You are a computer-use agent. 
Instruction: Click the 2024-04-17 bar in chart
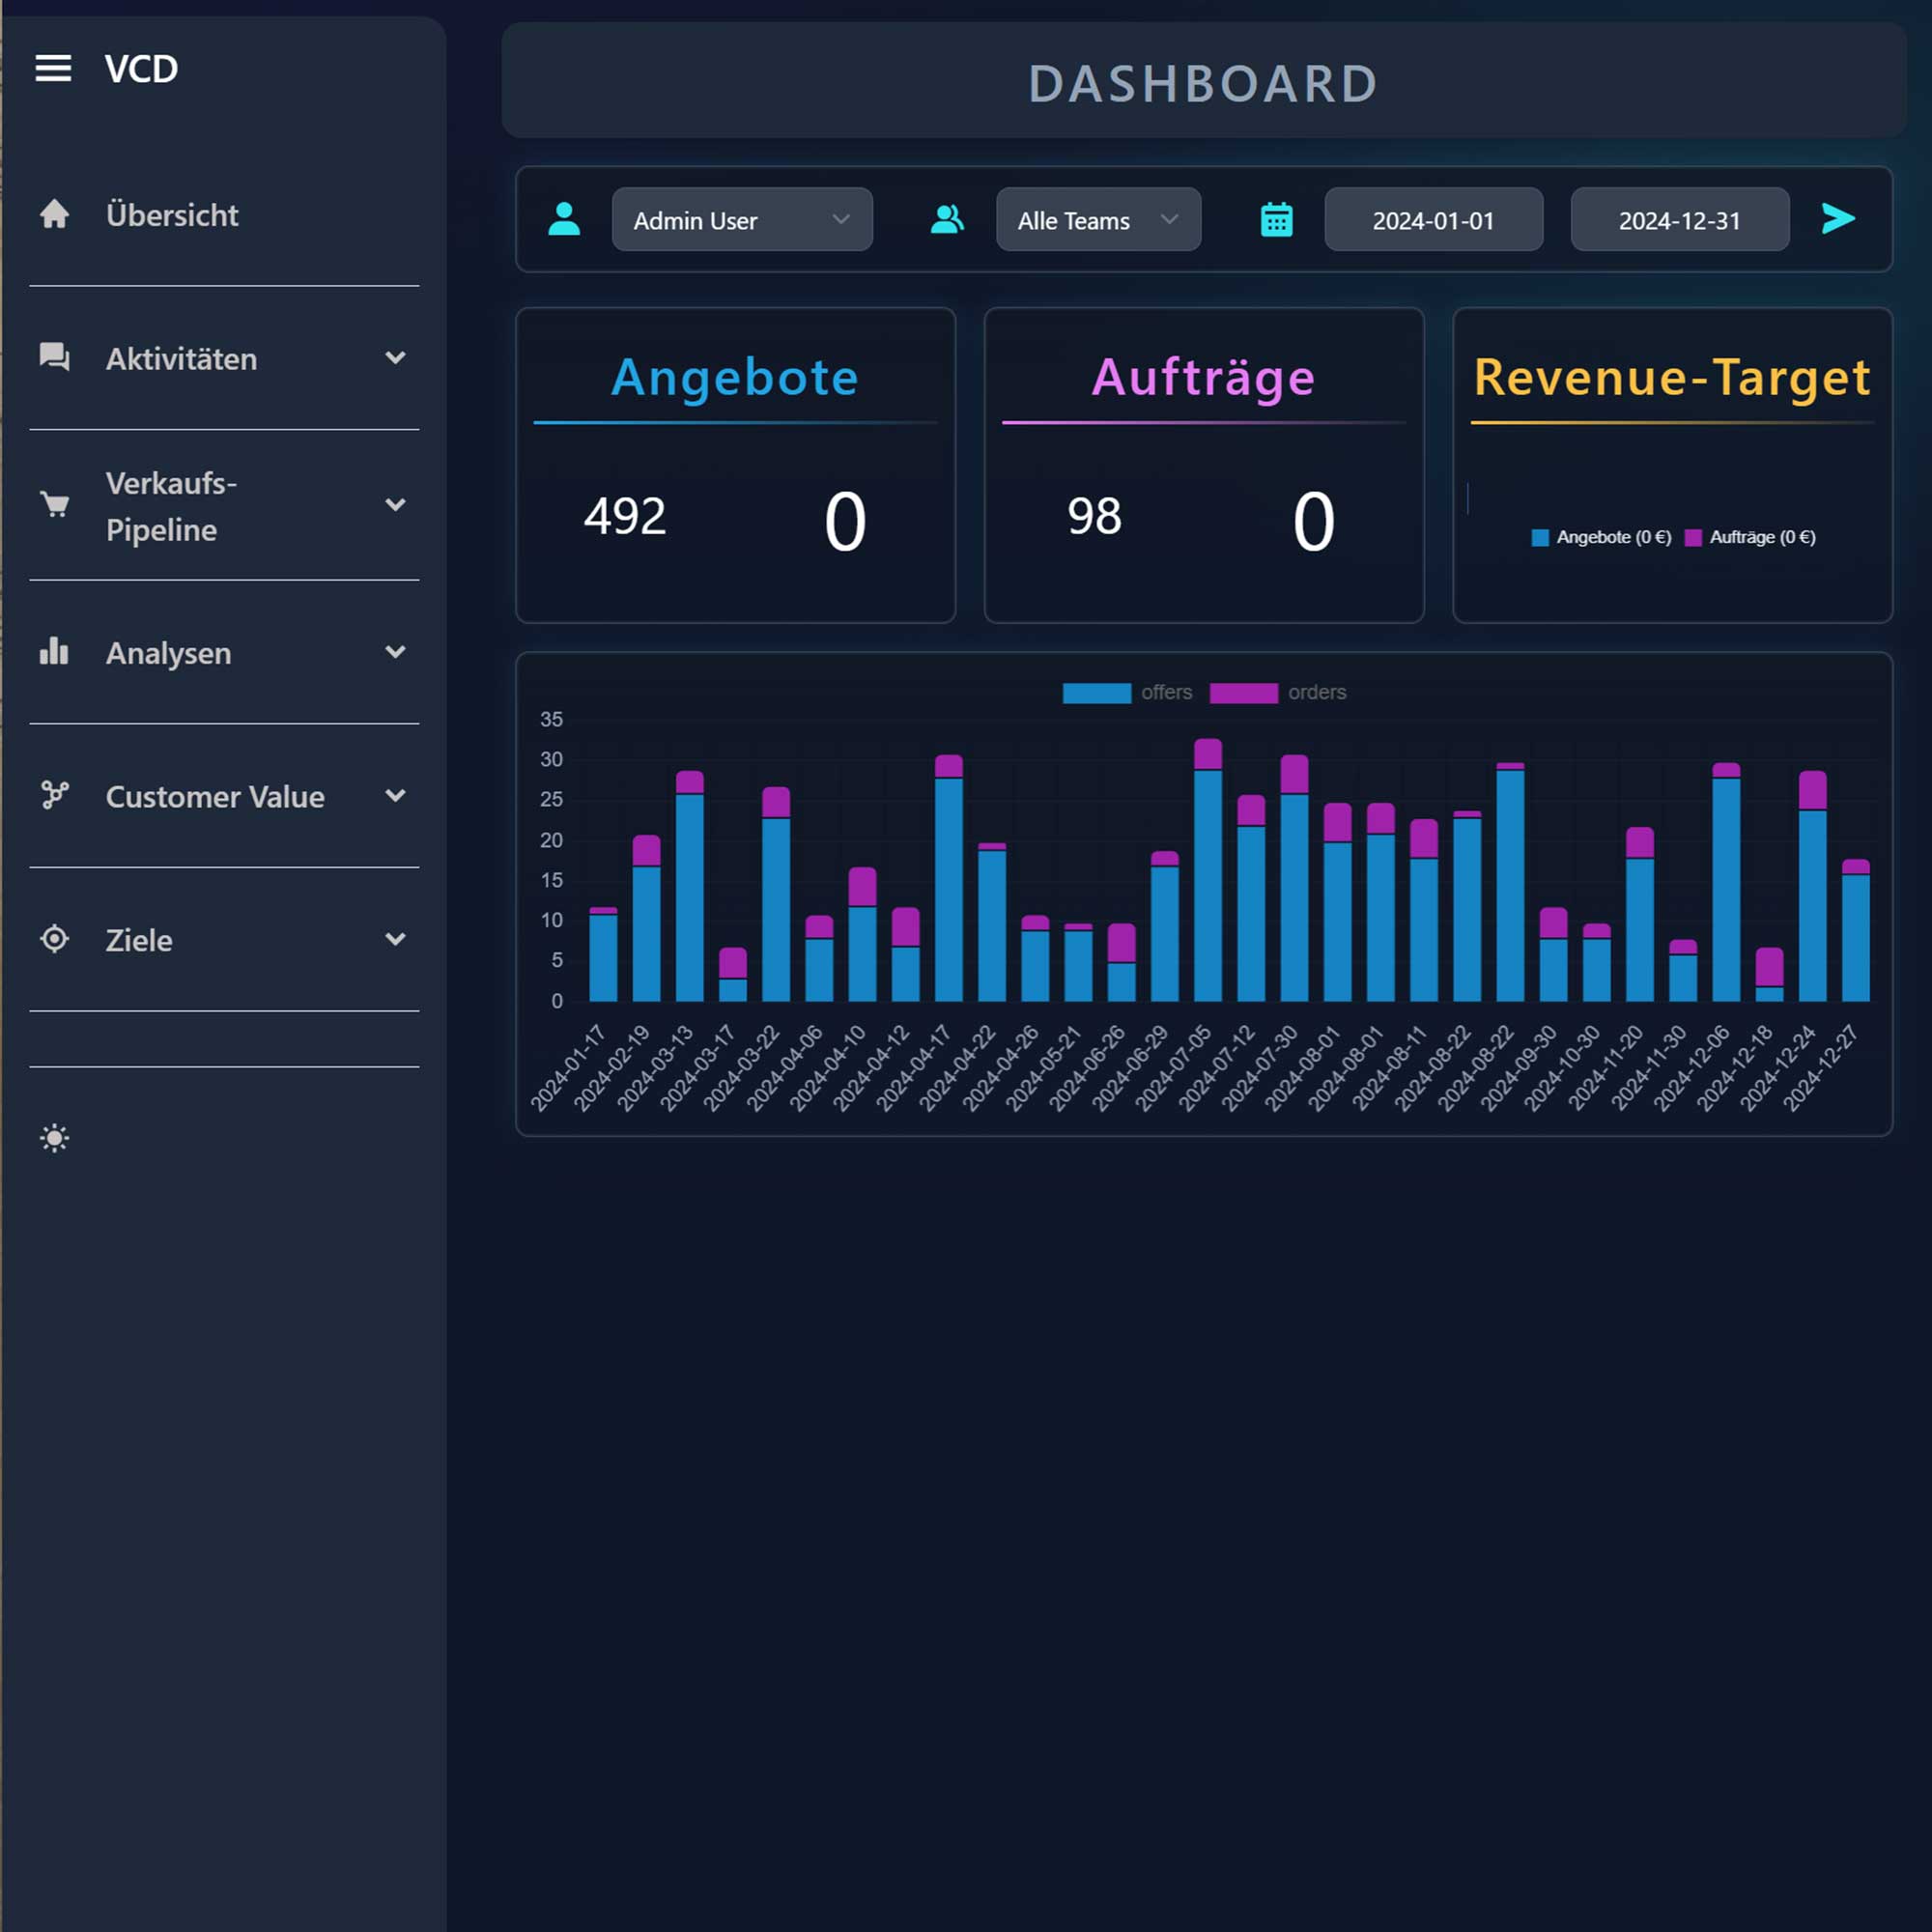948,878
